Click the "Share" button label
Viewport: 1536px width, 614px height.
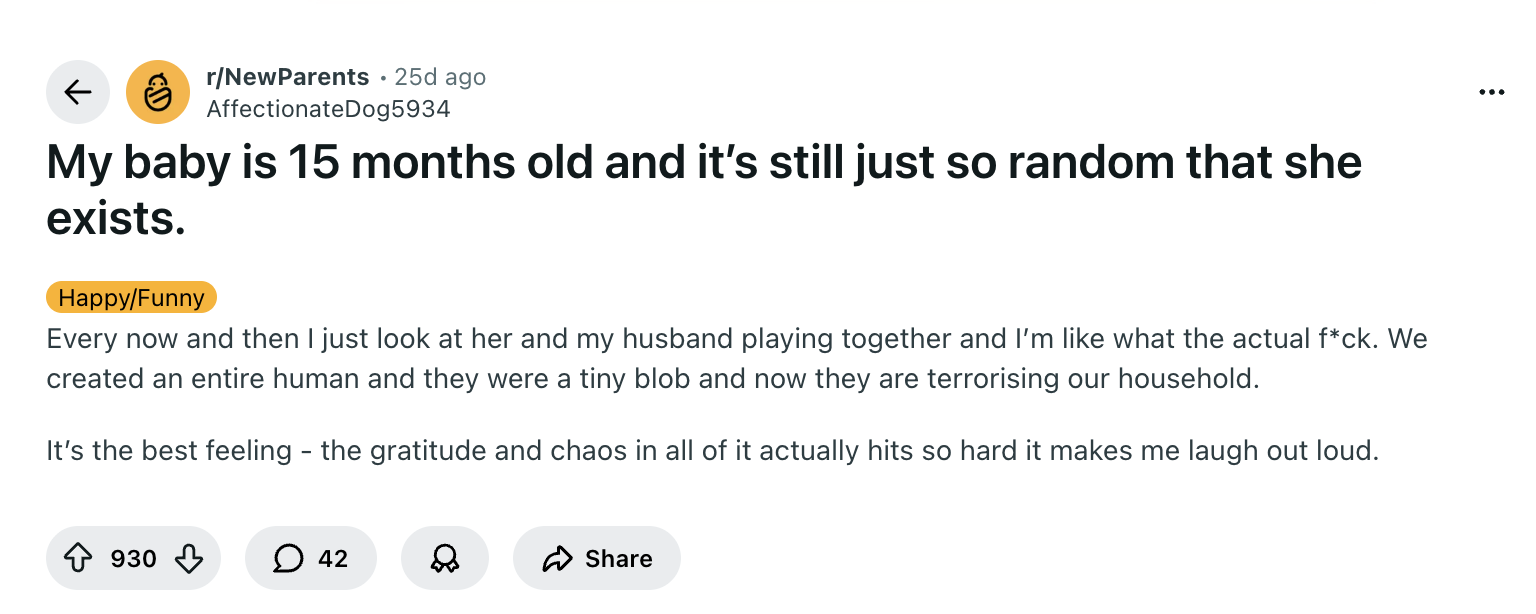point(618,558)
